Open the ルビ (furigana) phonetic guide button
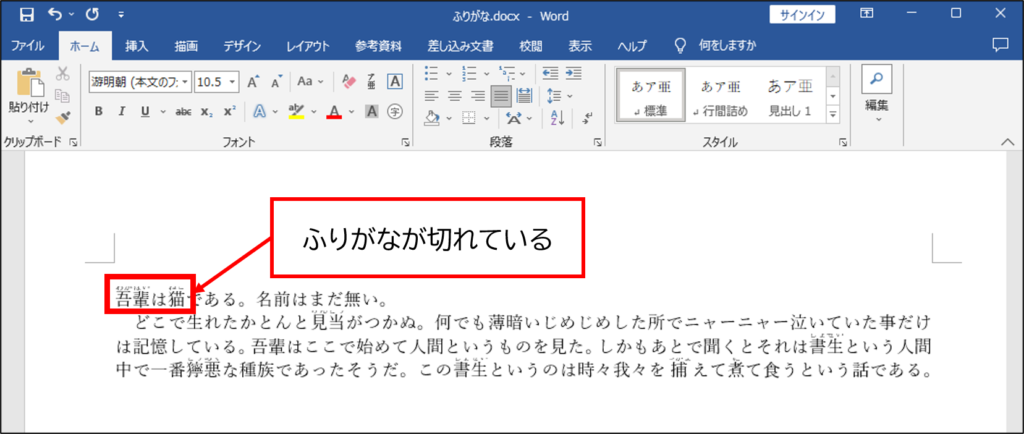1024x434 pixels. tap(372, 82)
